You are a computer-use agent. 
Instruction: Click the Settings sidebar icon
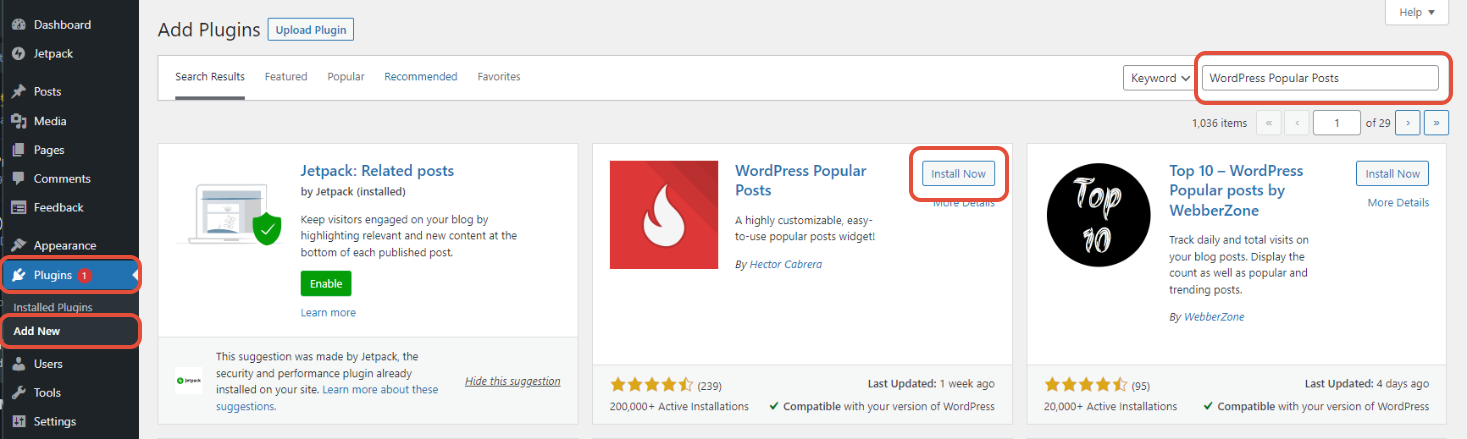click(x=18, y=422)
